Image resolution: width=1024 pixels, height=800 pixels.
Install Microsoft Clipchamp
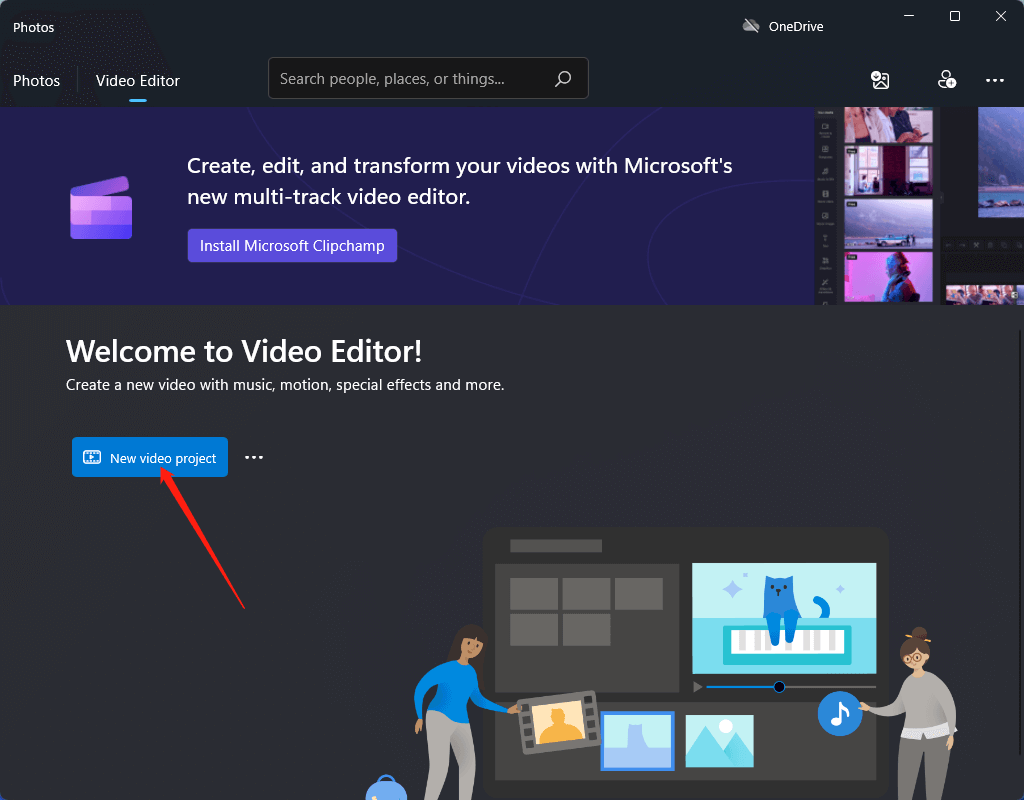coord(292,246)
